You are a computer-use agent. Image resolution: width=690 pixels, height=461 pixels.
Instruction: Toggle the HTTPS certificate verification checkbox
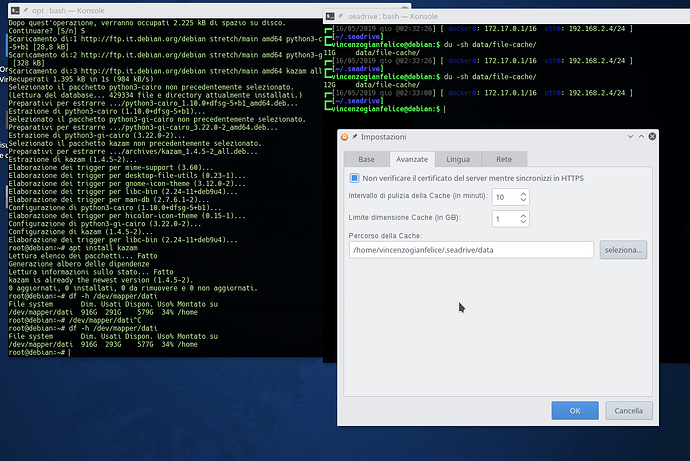[354, 178]
